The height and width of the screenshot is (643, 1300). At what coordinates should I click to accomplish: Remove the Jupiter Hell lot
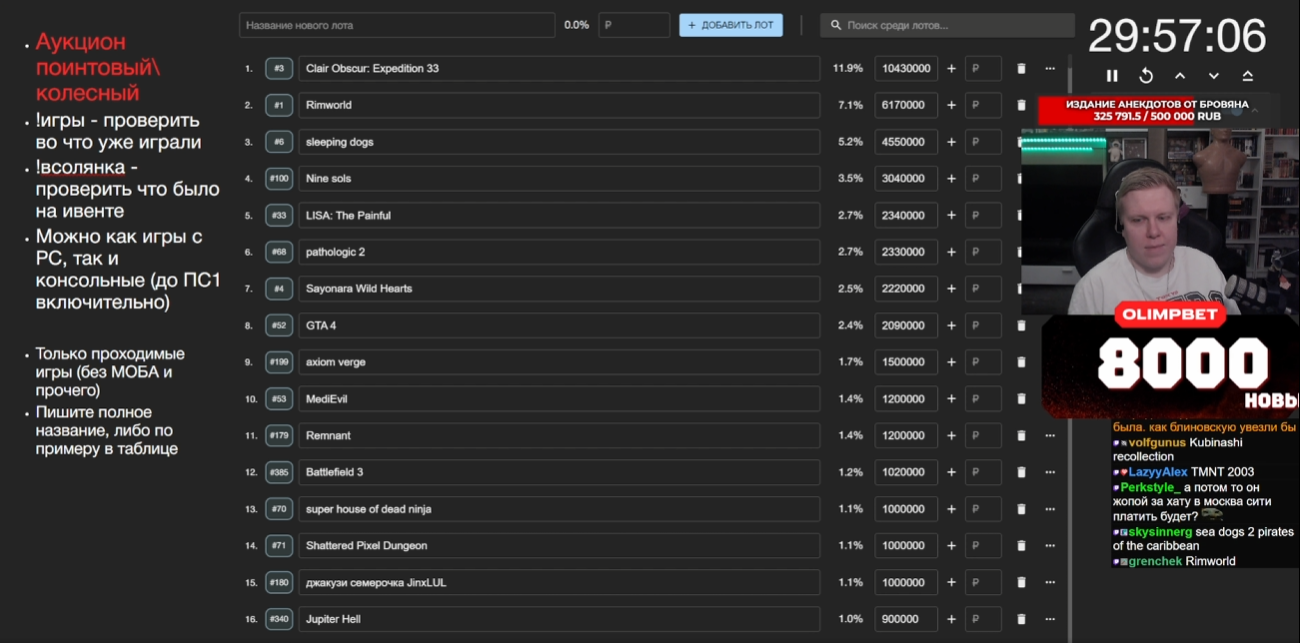click(1021, 619)
